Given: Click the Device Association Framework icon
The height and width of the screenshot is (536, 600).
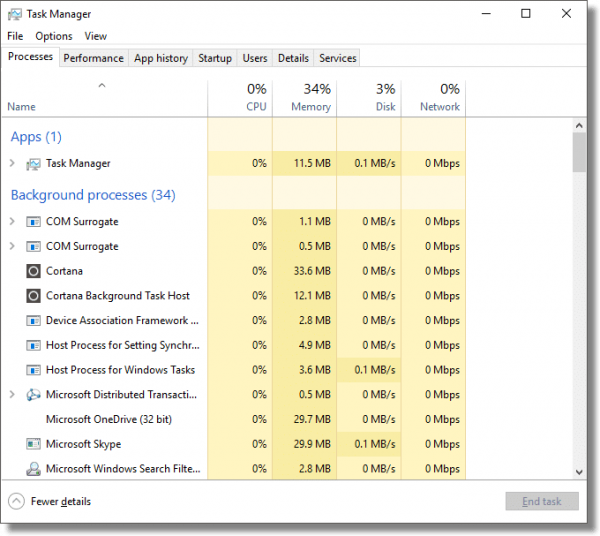Looking at the screenshot, I should coord(33,321).
